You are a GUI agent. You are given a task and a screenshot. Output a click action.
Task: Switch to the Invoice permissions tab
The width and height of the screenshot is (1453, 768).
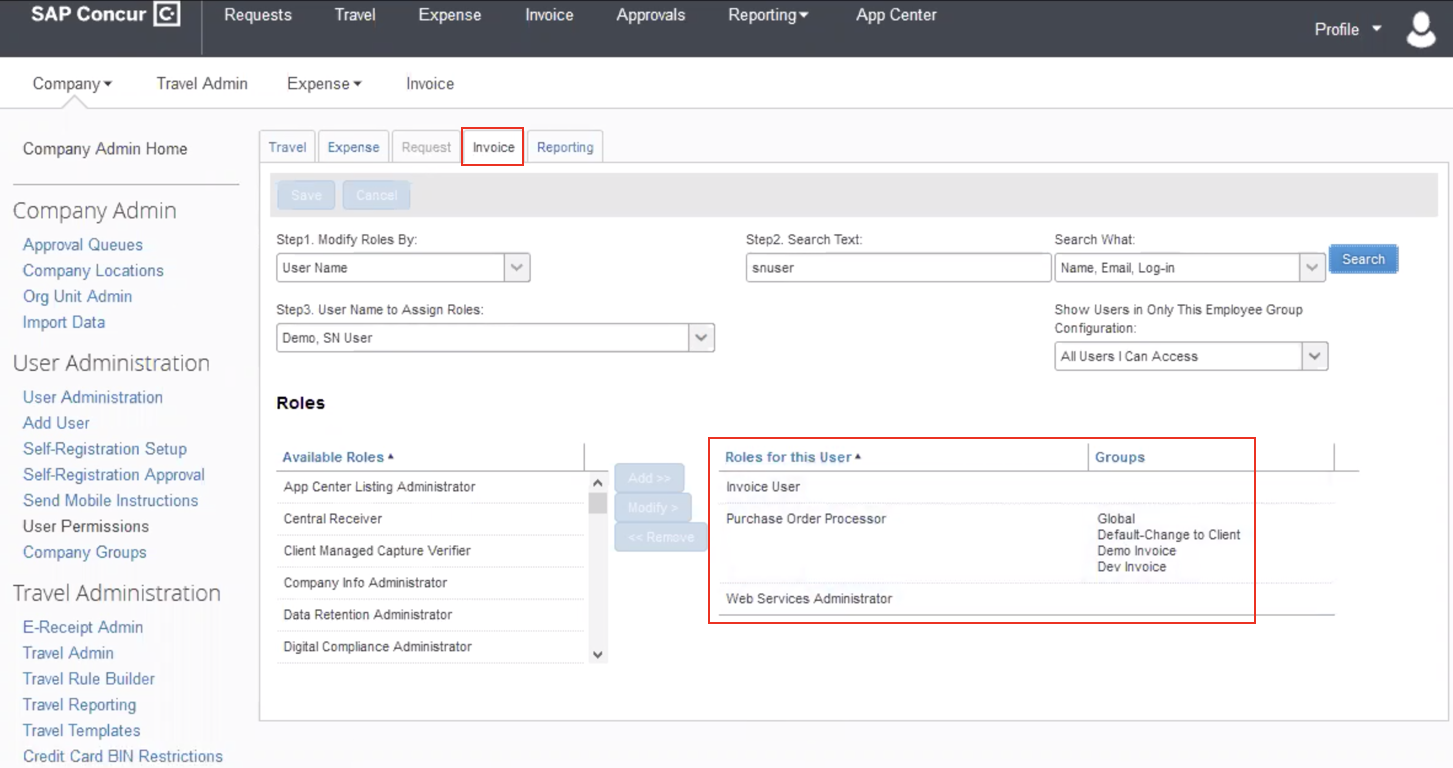493,147
